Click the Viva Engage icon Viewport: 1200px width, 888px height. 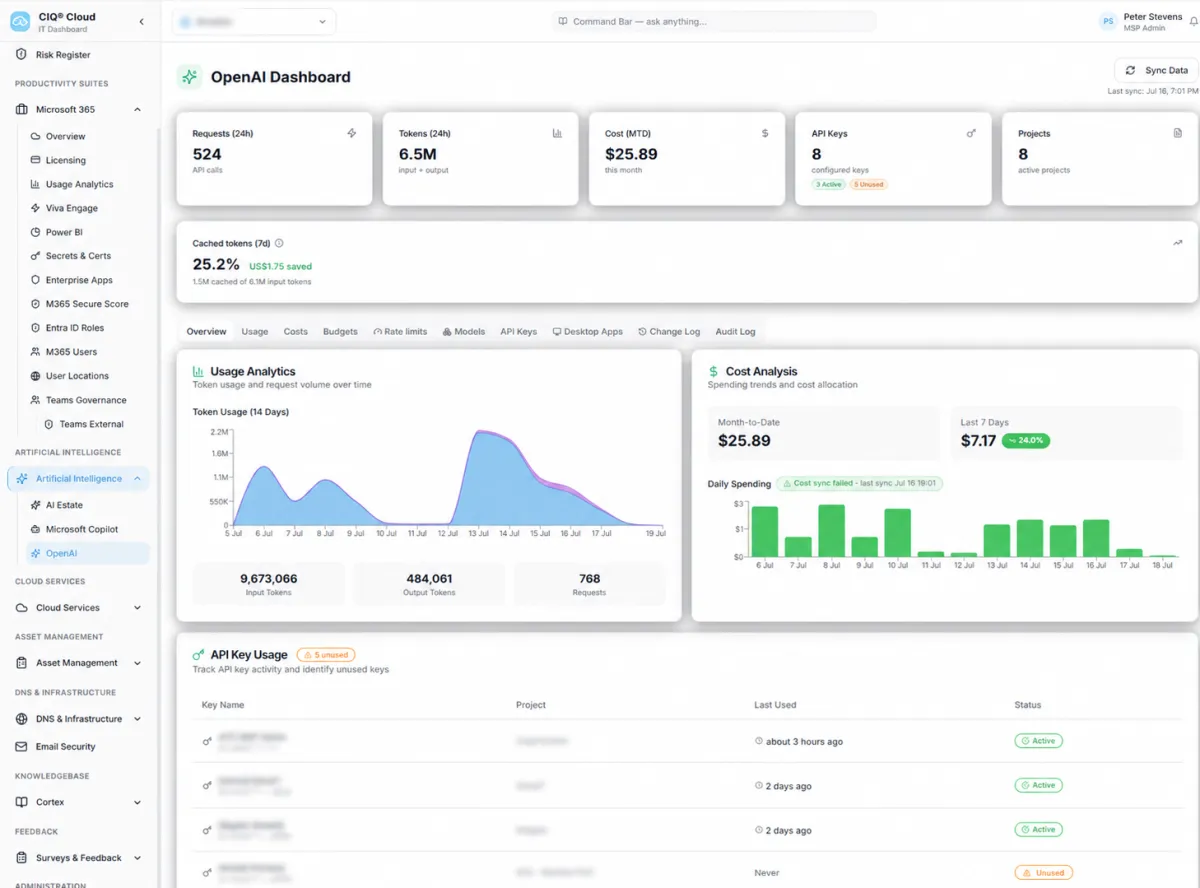36,208
